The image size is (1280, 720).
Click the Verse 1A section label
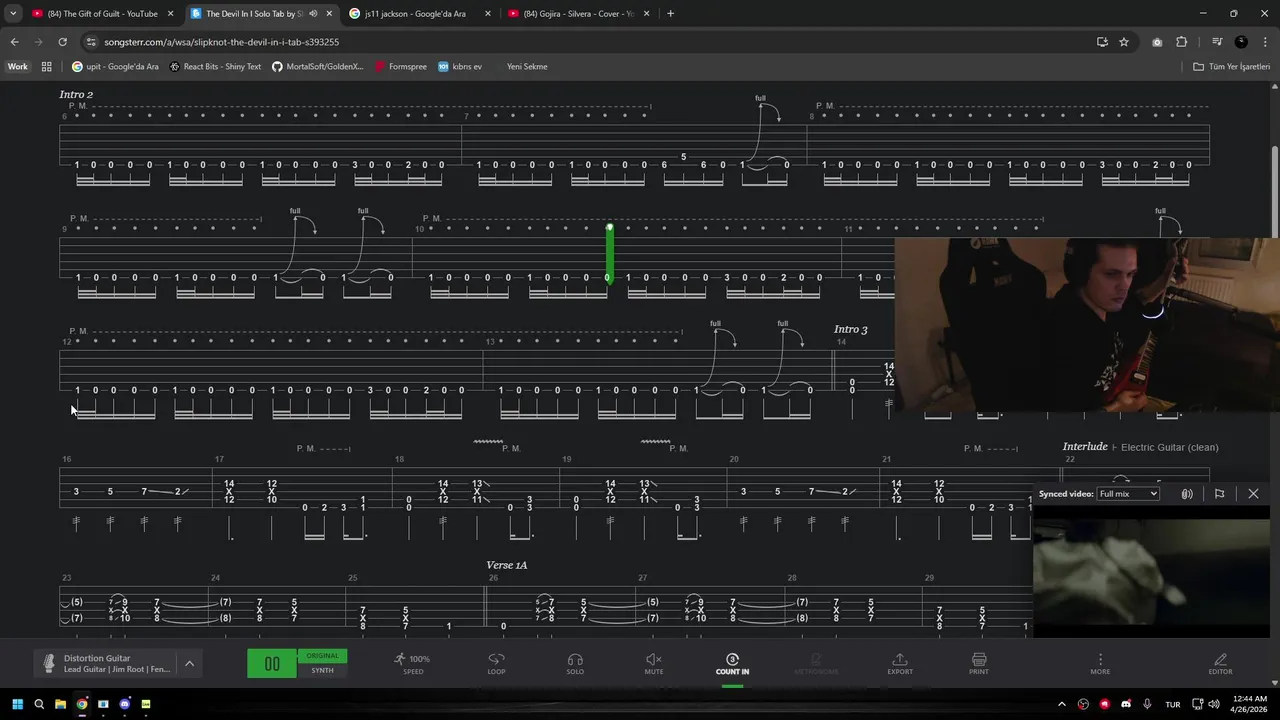[507, 565]
